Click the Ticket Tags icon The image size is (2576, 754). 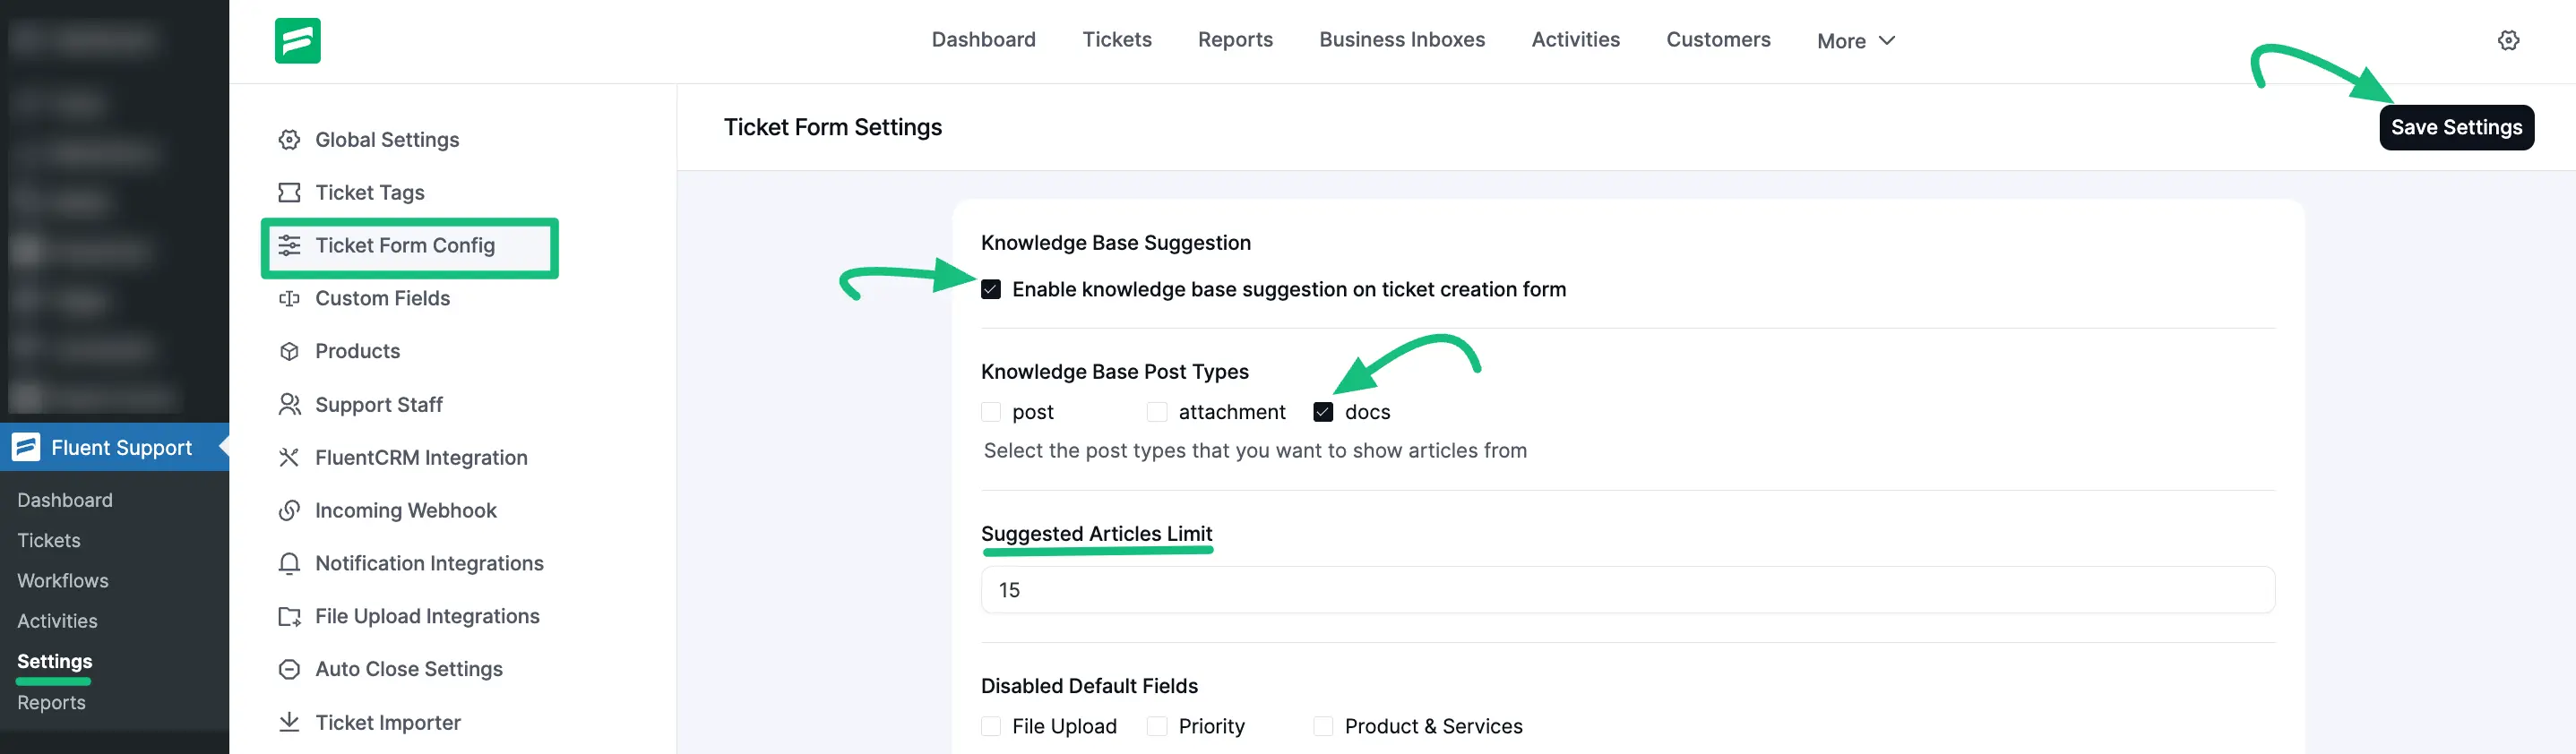pos(289,192)
